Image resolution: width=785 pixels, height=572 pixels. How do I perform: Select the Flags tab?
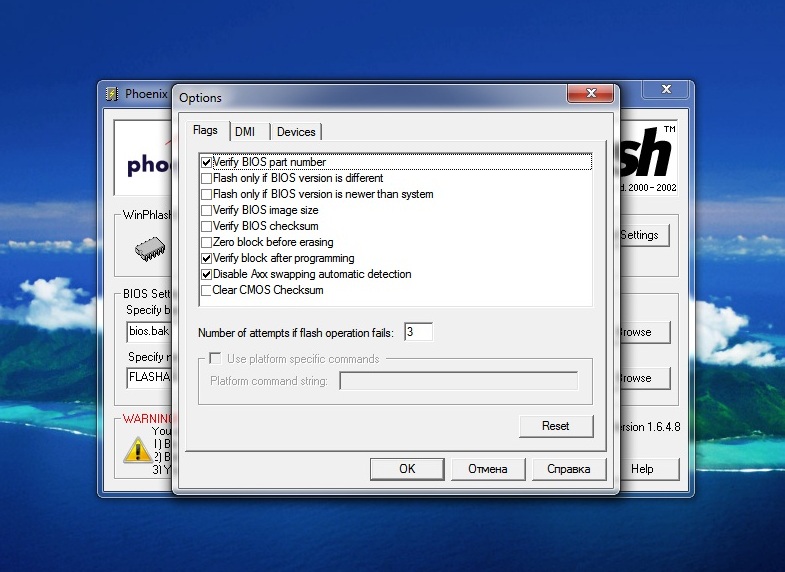(205, 131)
